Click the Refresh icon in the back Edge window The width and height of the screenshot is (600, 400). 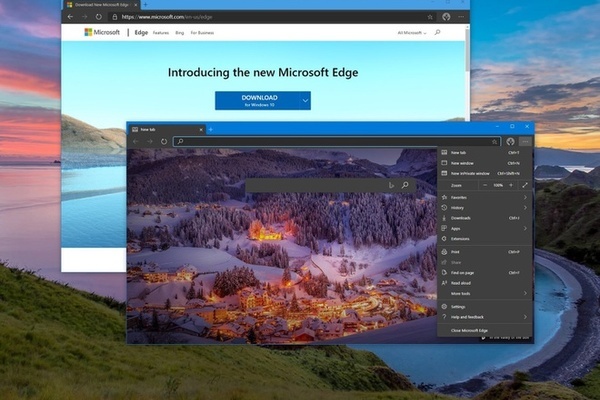pyautogui.click(x=99, y=17)
